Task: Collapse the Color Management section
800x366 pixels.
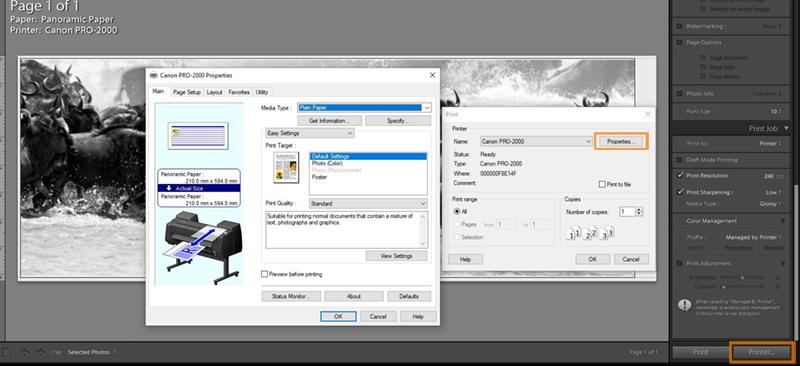Action: [x=783, y=221]
